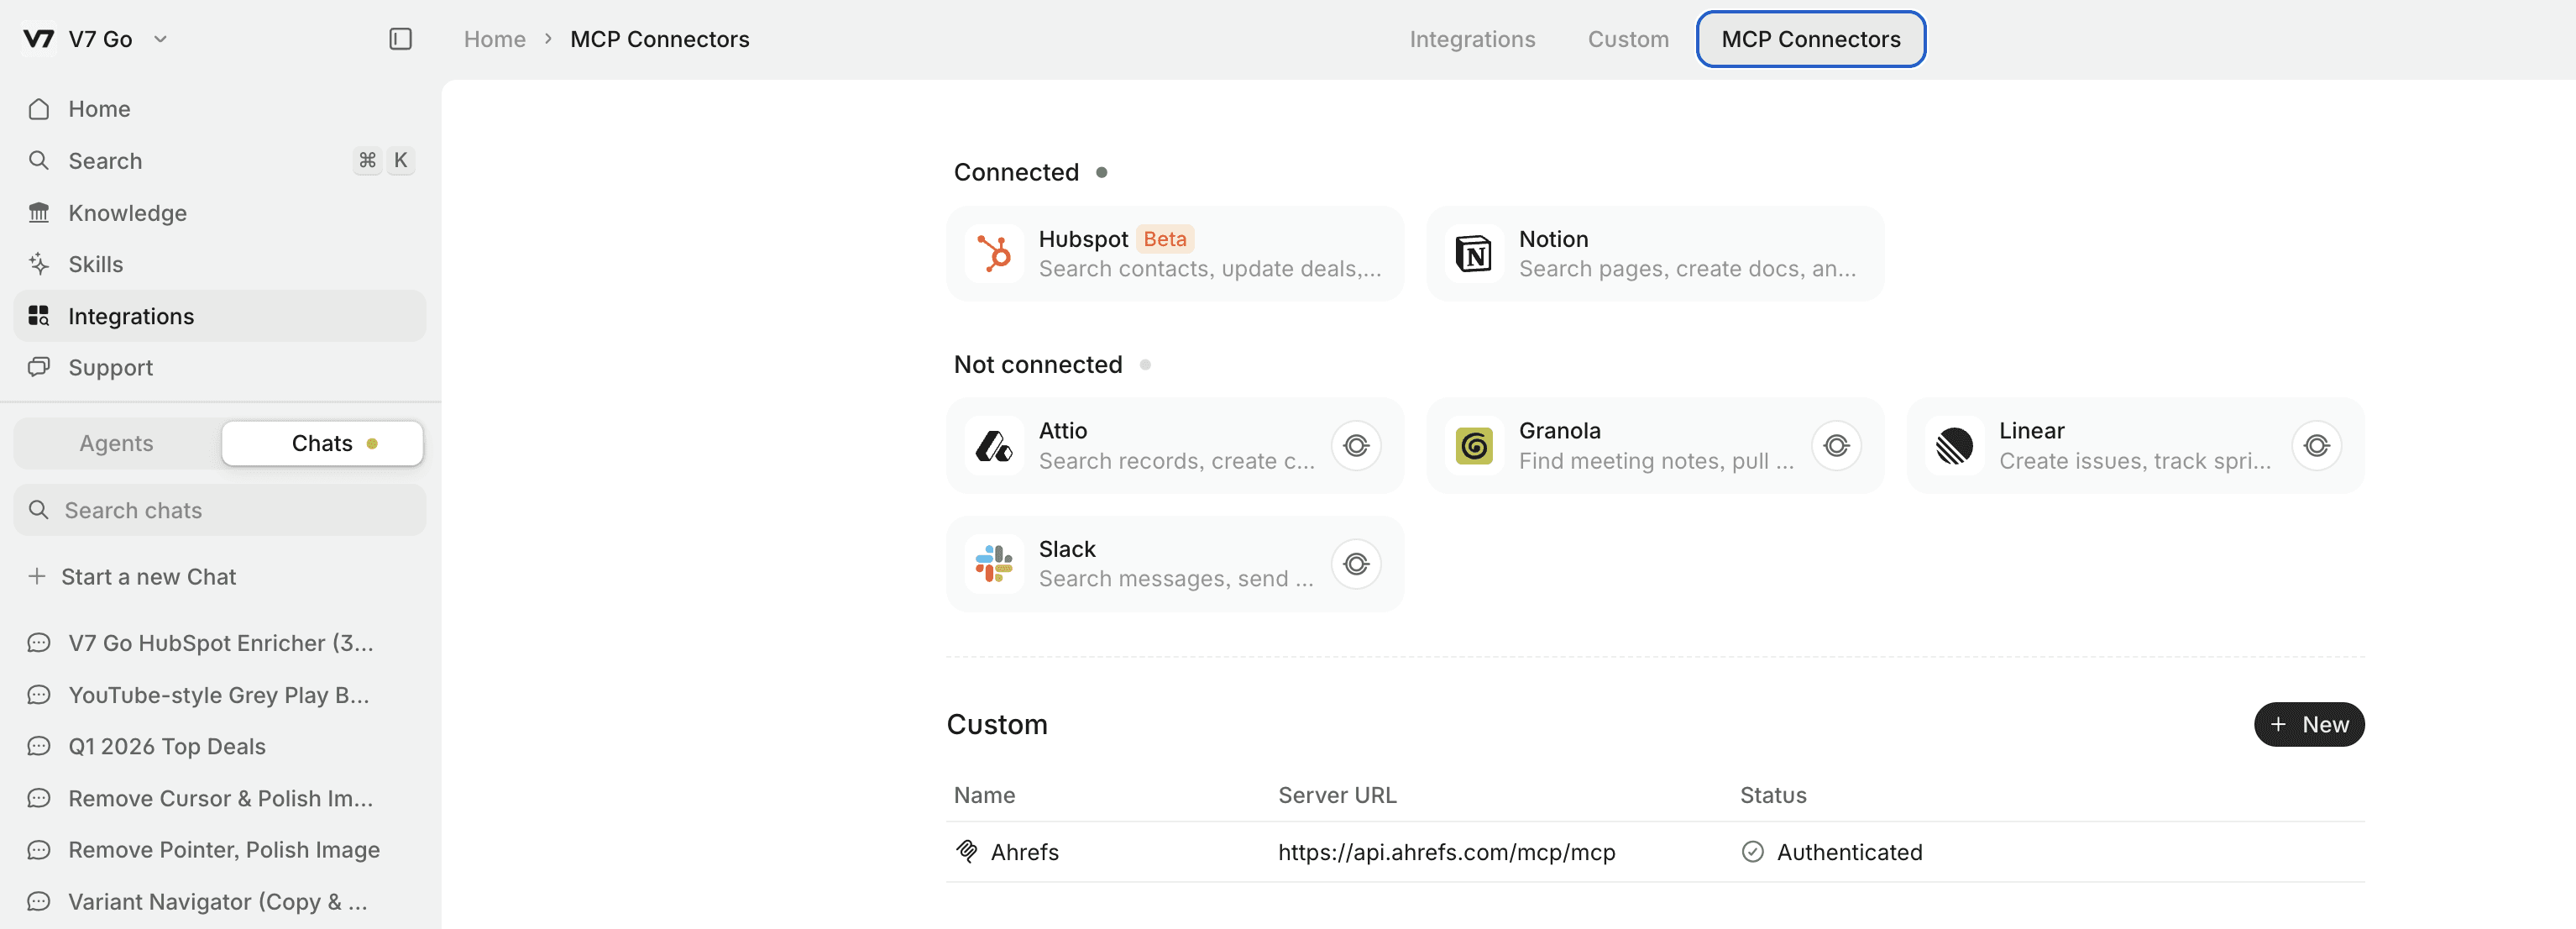The width and height of the screenshot is (2576, 929).
Task: Click the Slack connect icon
Action: (x=1355, y=564)
